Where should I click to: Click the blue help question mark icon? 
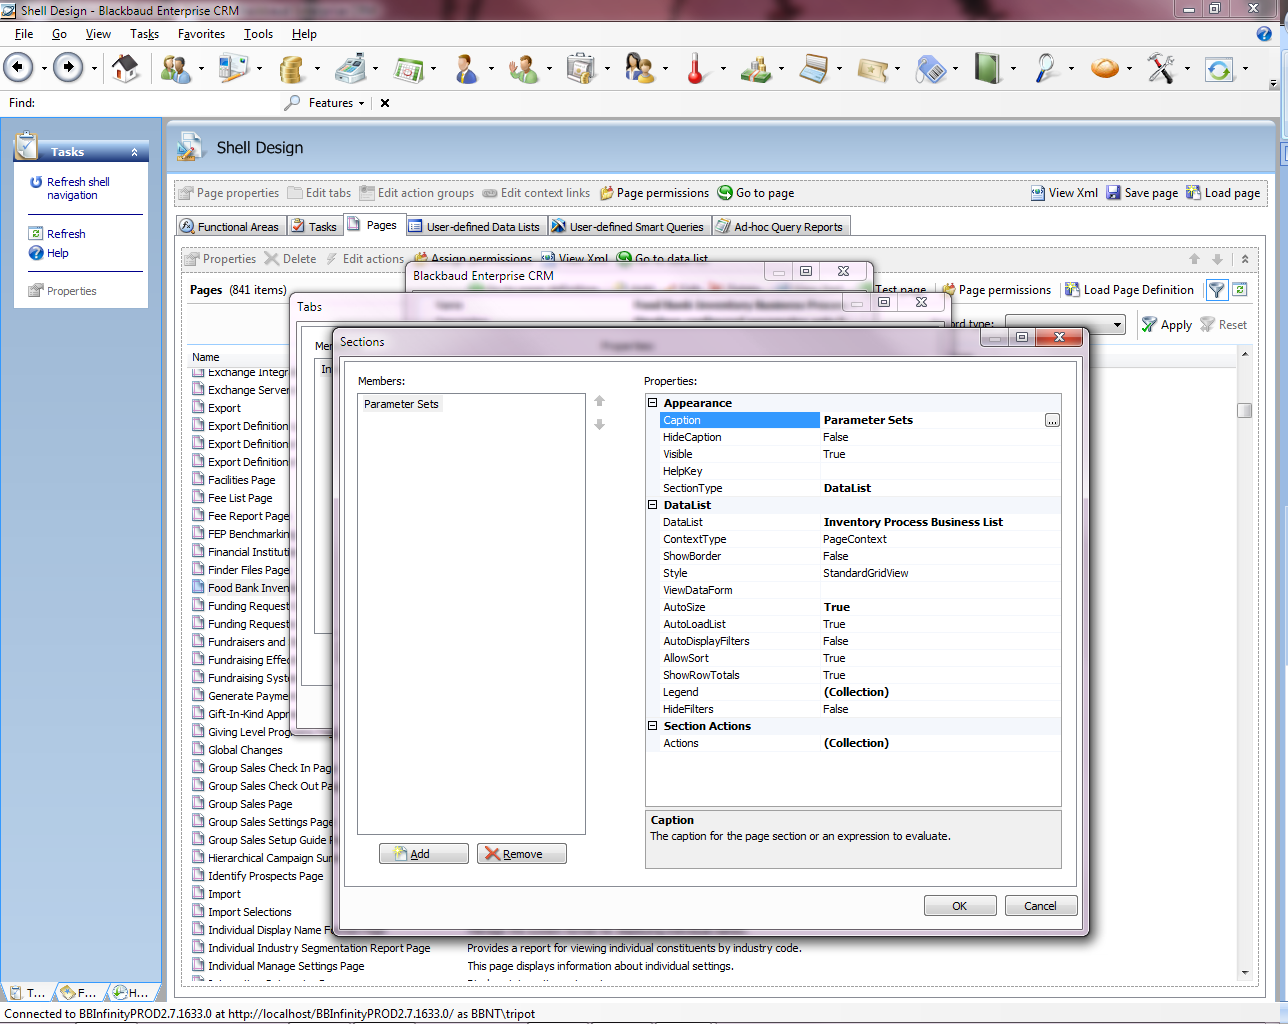1264,34
